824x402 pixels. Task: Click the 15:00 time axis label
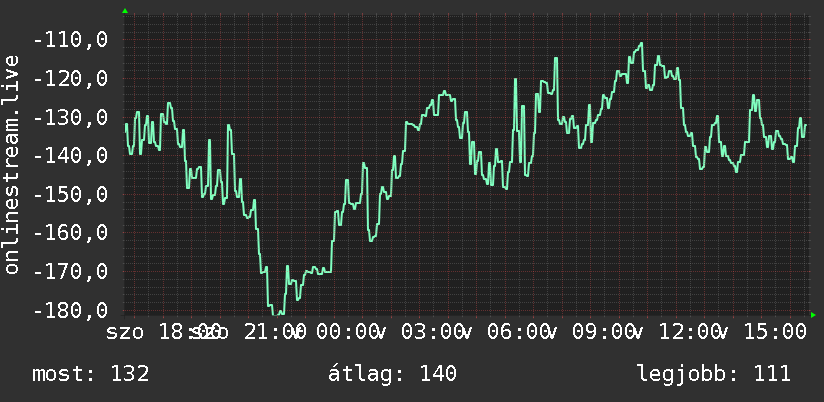(x=775, y=332)
